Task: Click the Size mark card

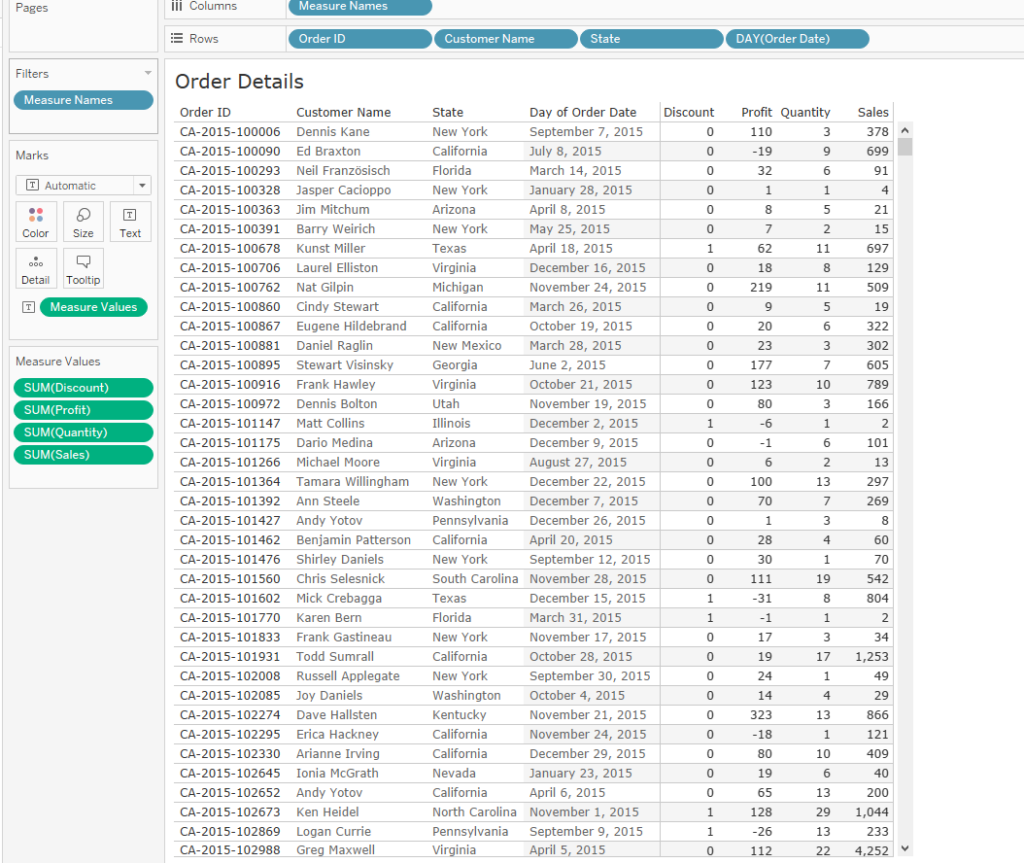Action: (x=83, y=222)
